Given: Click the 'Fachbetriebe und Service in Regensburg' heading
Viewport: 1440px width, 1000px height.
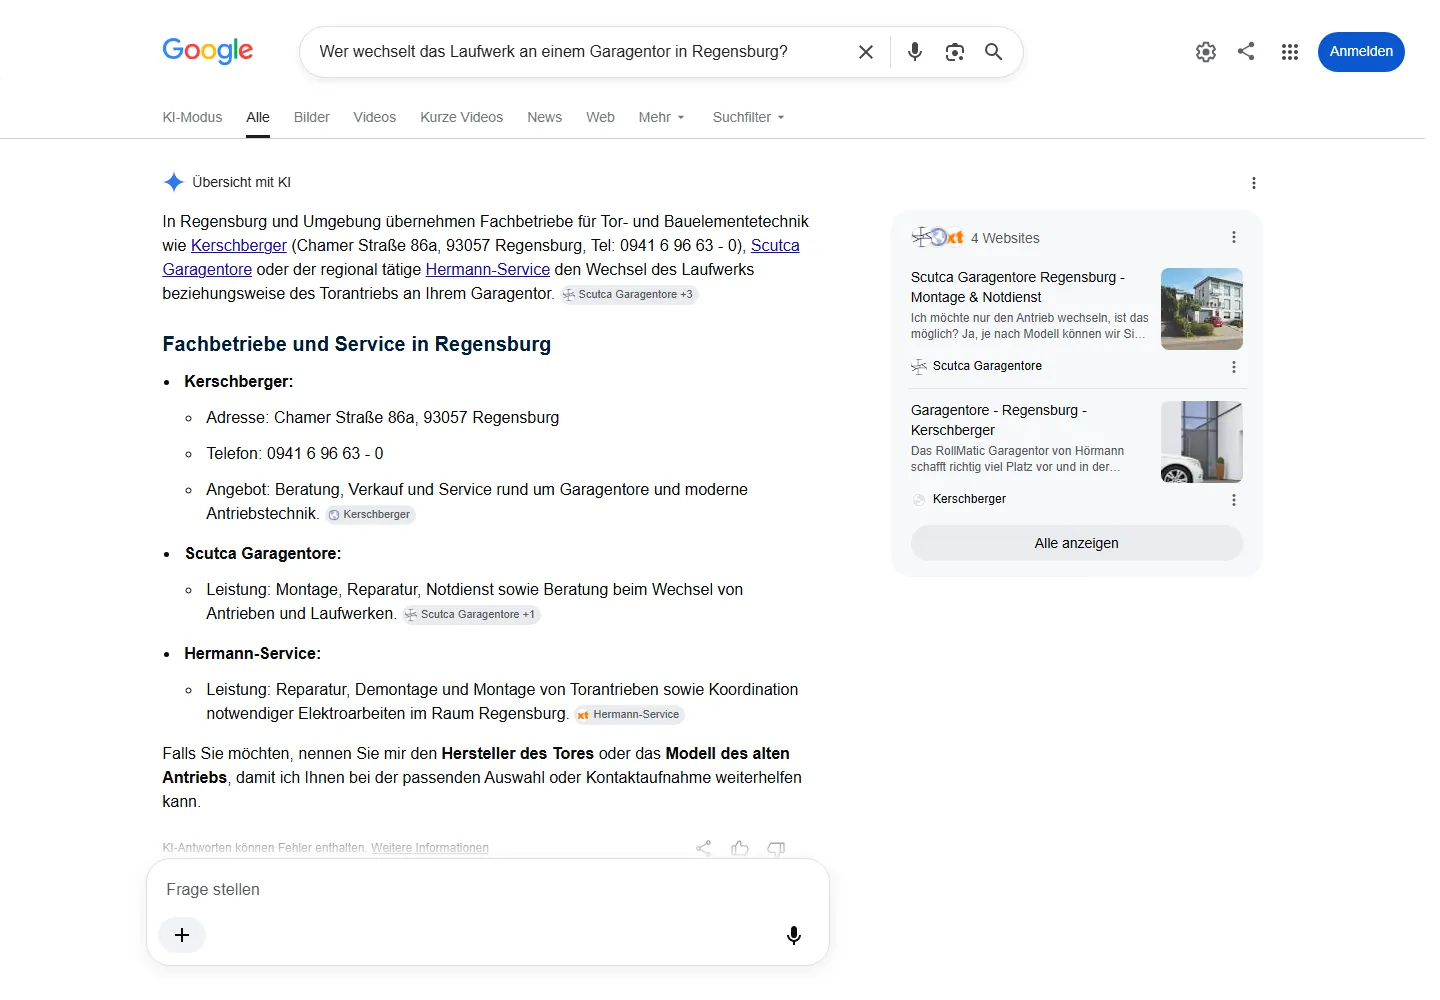Looking at the screenshot, I should (x=357, y=344).
